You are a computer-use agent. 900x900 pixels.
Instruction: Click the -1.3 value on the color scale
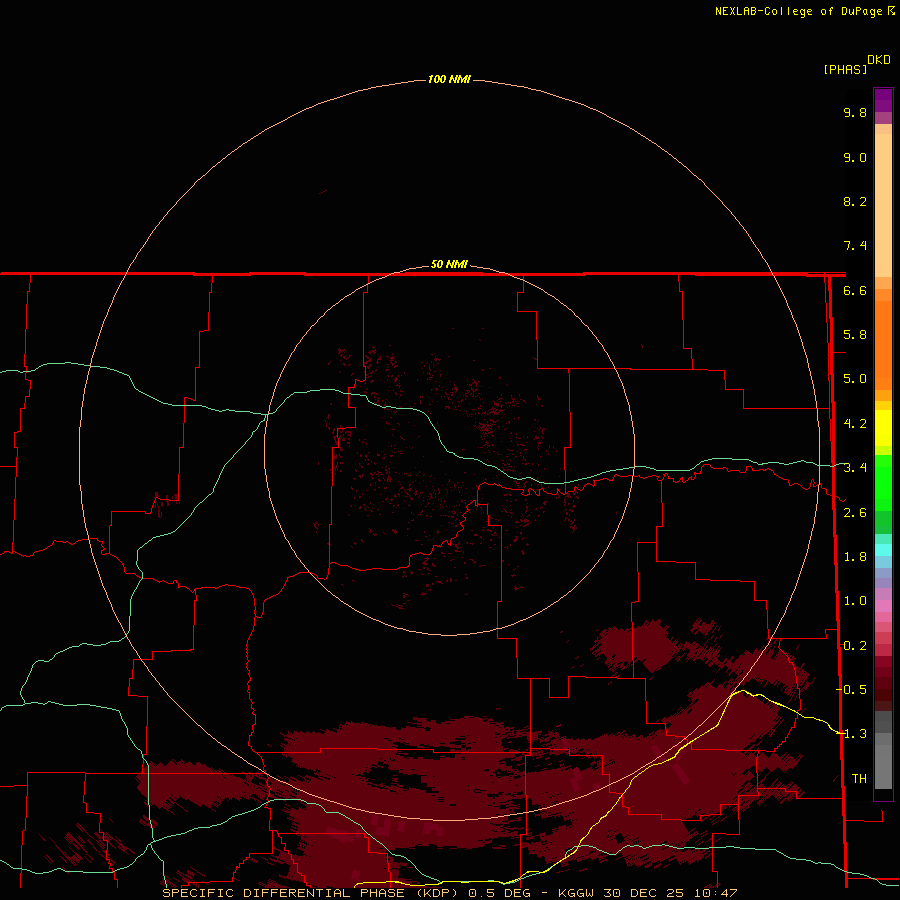pos(851,734)
